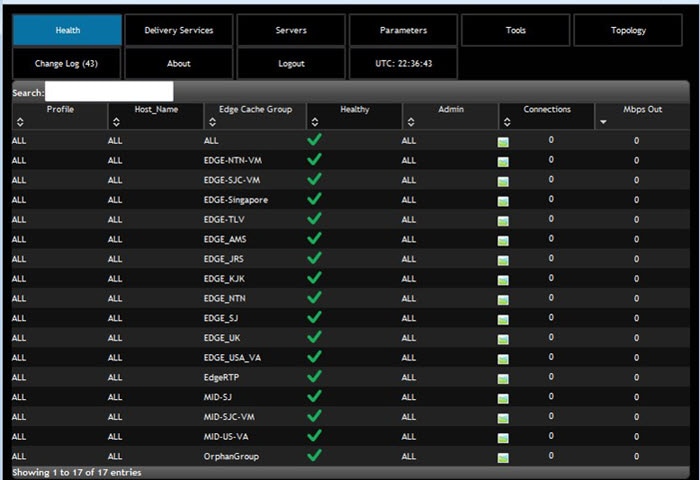Open graph icon for EDGE_JRS row
Screen dimensions: 700x480
[503, 260]
